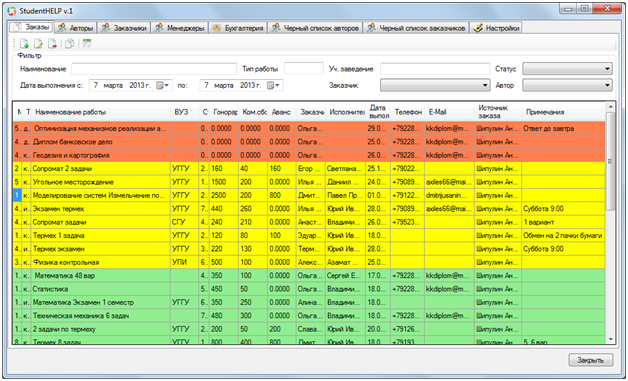Select the 'Сопромат задачи' order

pyautogui.click(x=309, y=222)
